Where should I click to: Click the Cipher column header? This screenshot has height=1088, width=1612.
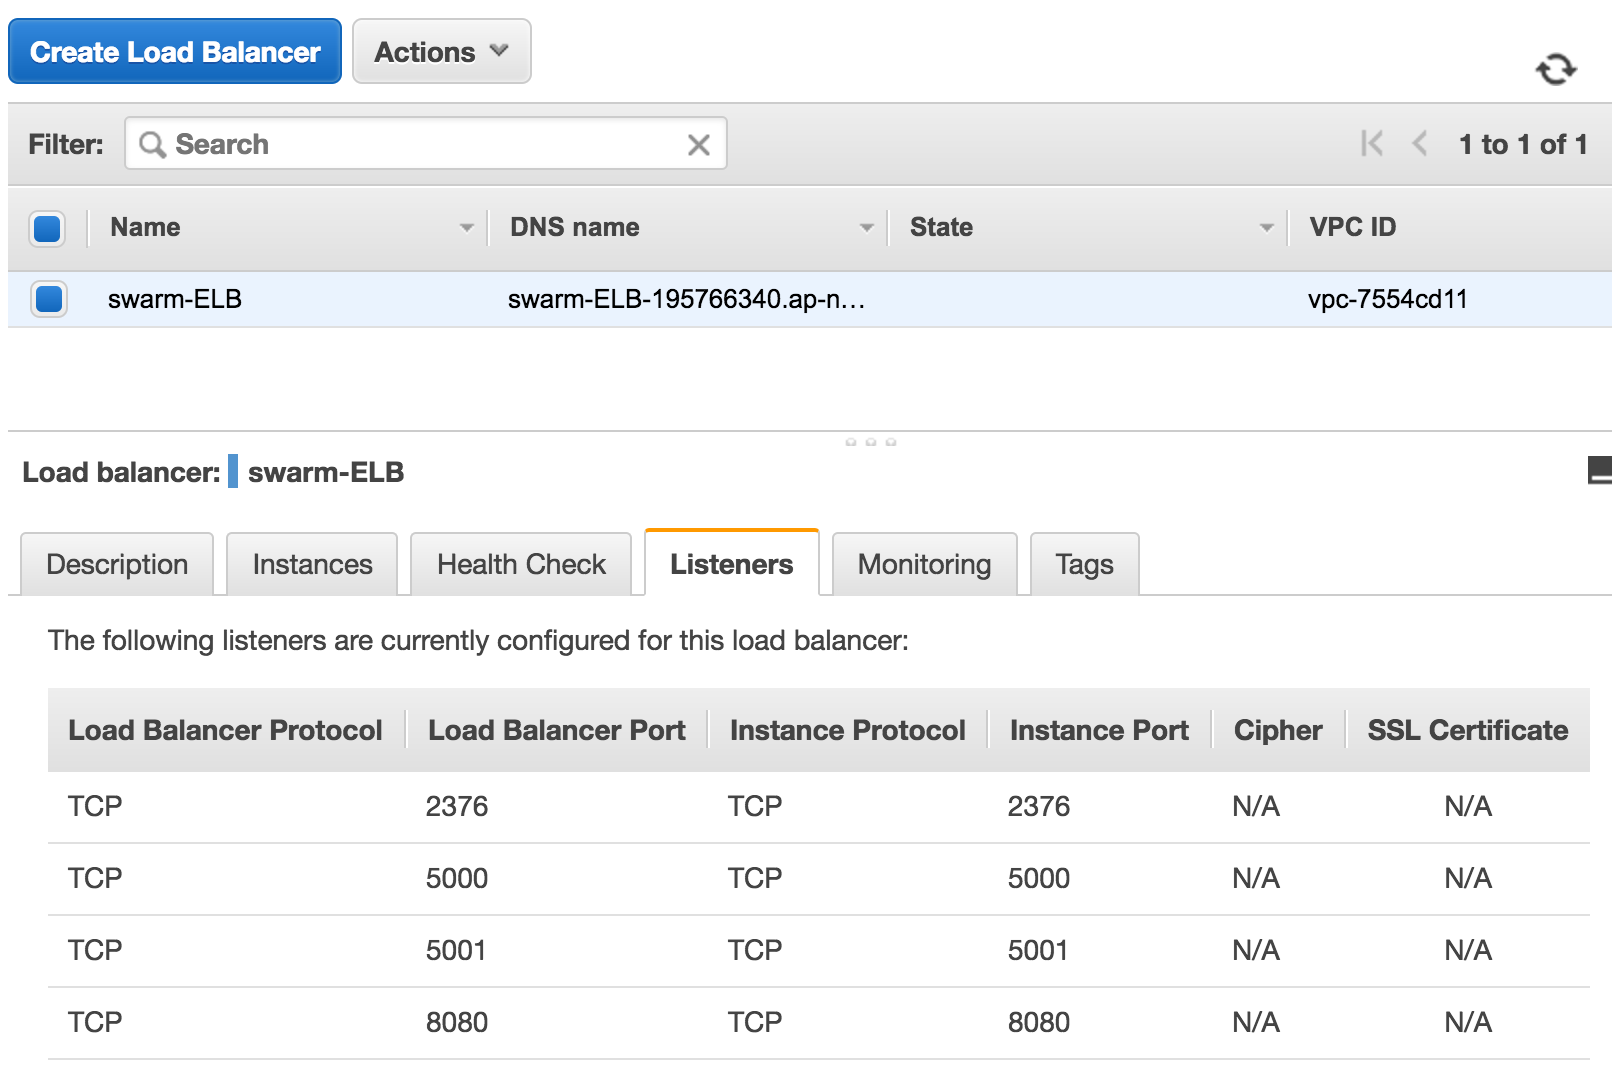[1278, 730]
